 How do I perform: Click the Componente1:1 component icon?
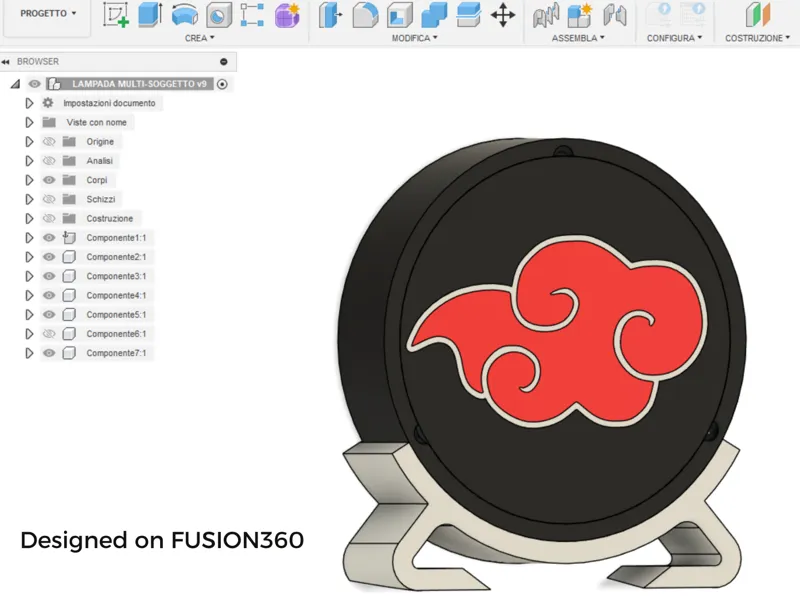[x=69, y=238]
